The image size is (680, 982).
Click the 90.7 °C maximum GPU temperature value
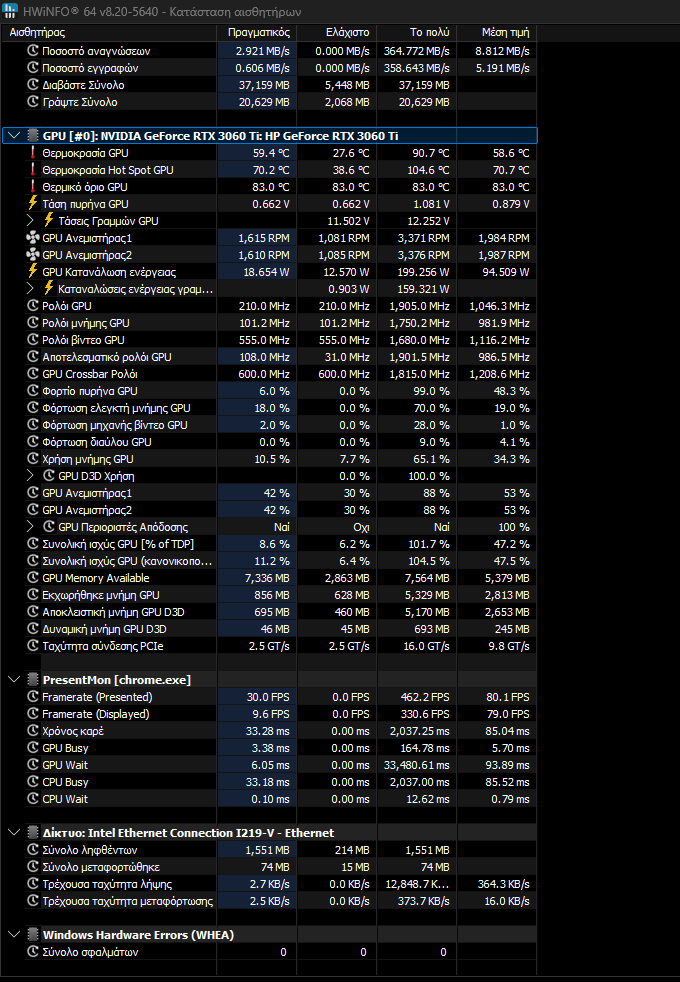click(431, 153)
